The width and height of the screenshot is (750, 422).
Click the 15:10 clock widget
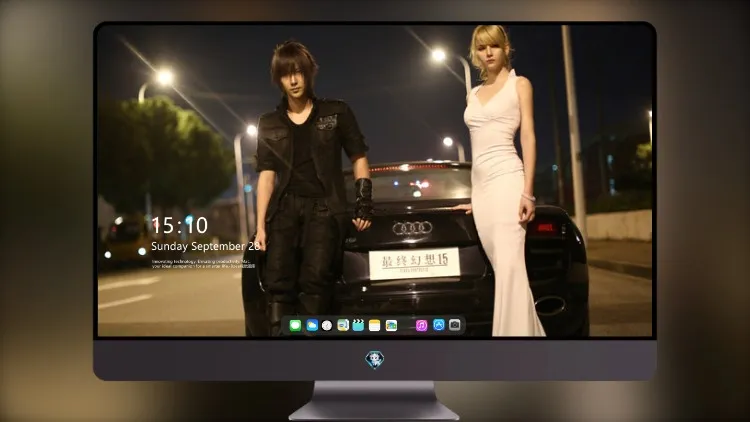point(179,225)
